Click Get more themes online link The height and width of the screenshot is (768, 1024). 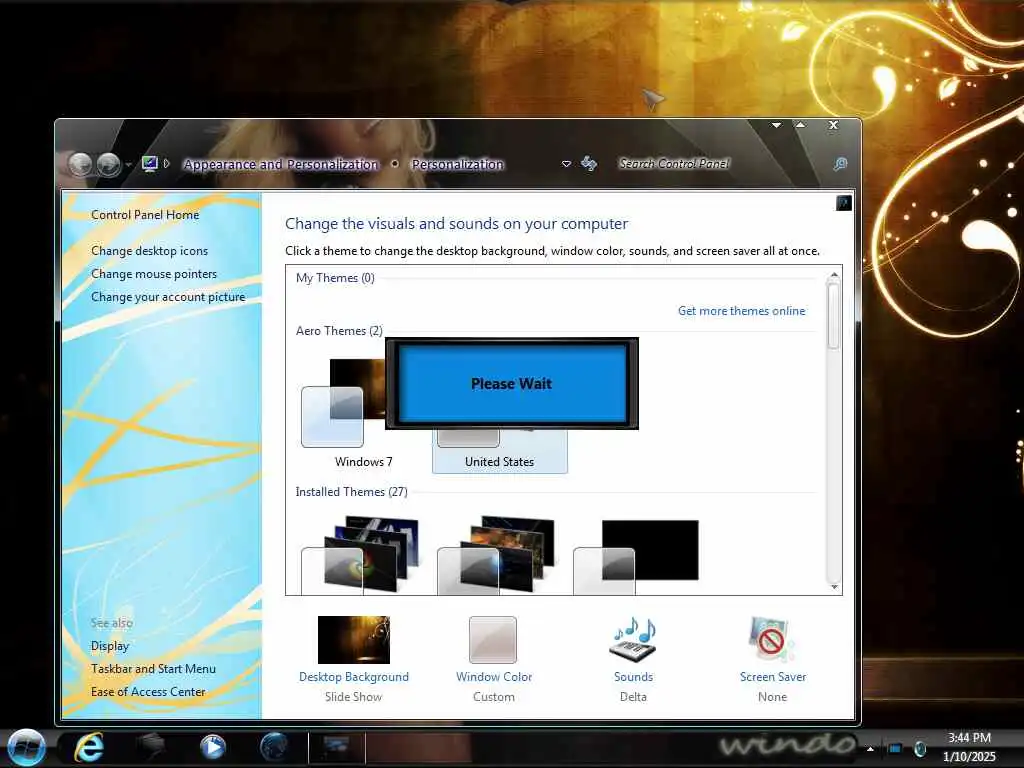pos(741,311)
